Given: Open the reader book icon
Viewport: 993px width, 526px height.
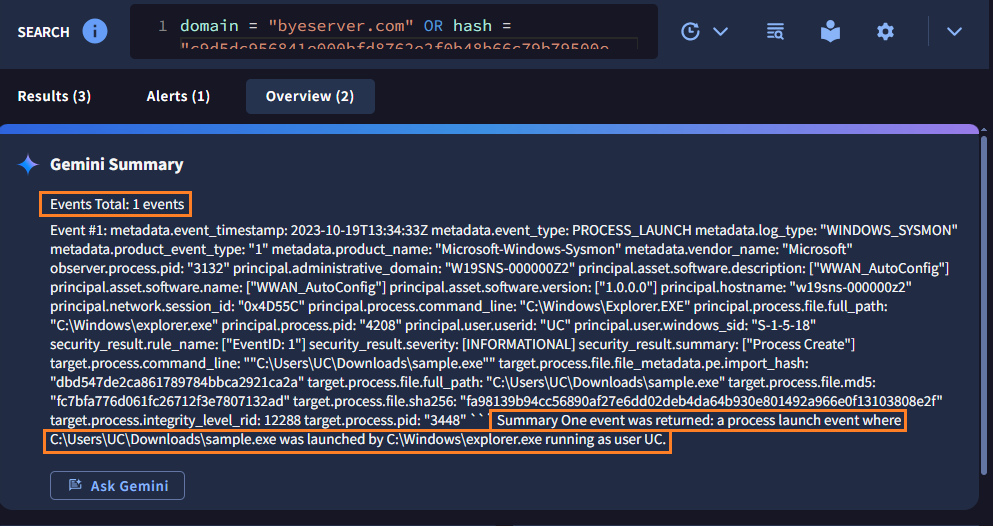Looking at the screenshot, I should click(830, 31).
